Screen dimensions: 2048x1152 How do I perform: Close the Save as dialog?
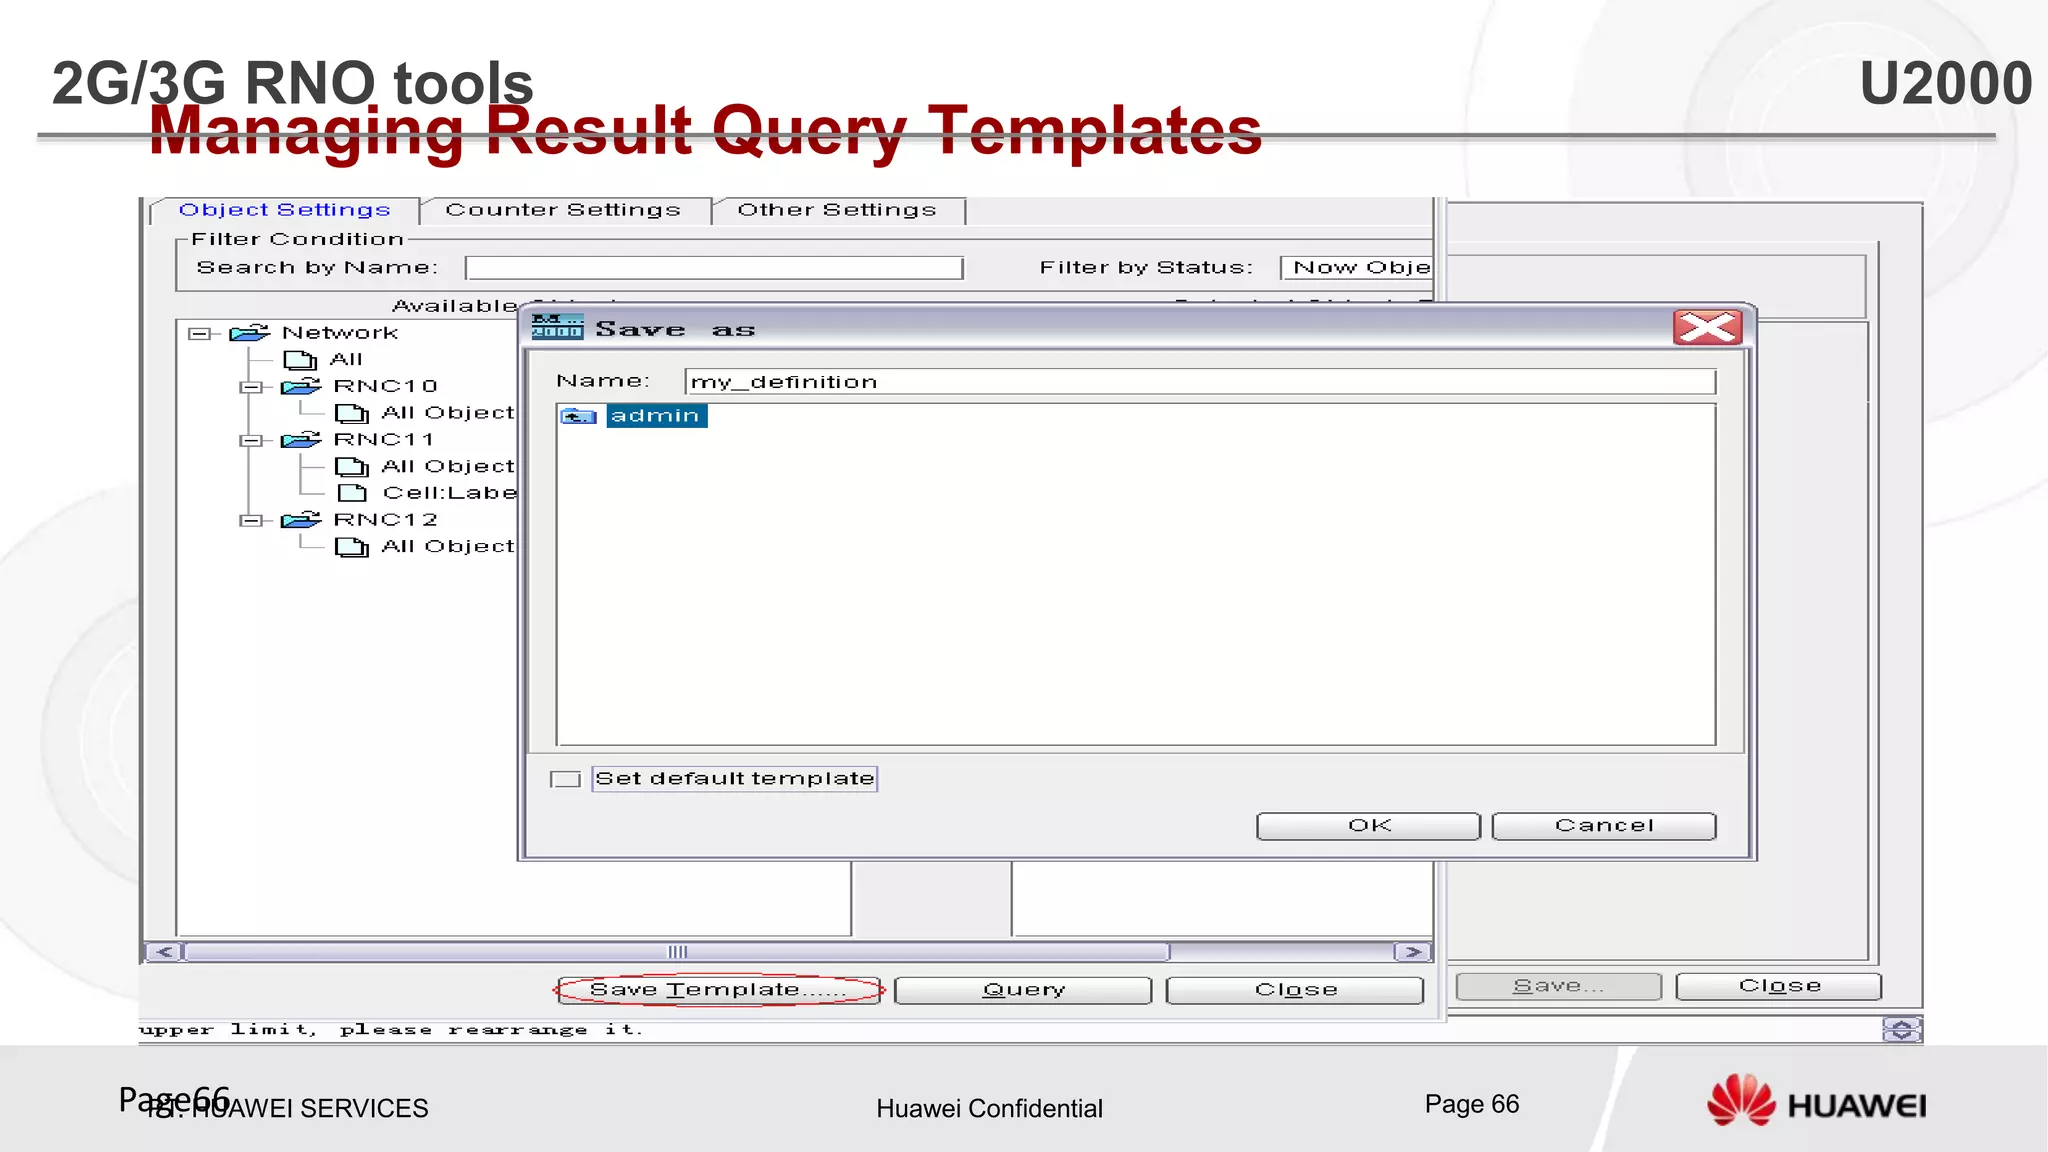[1708, 327]
